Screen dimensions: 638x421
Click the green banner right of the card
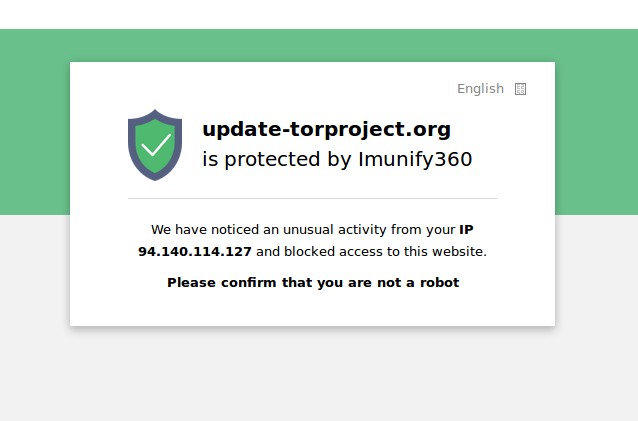pos(596,120)
